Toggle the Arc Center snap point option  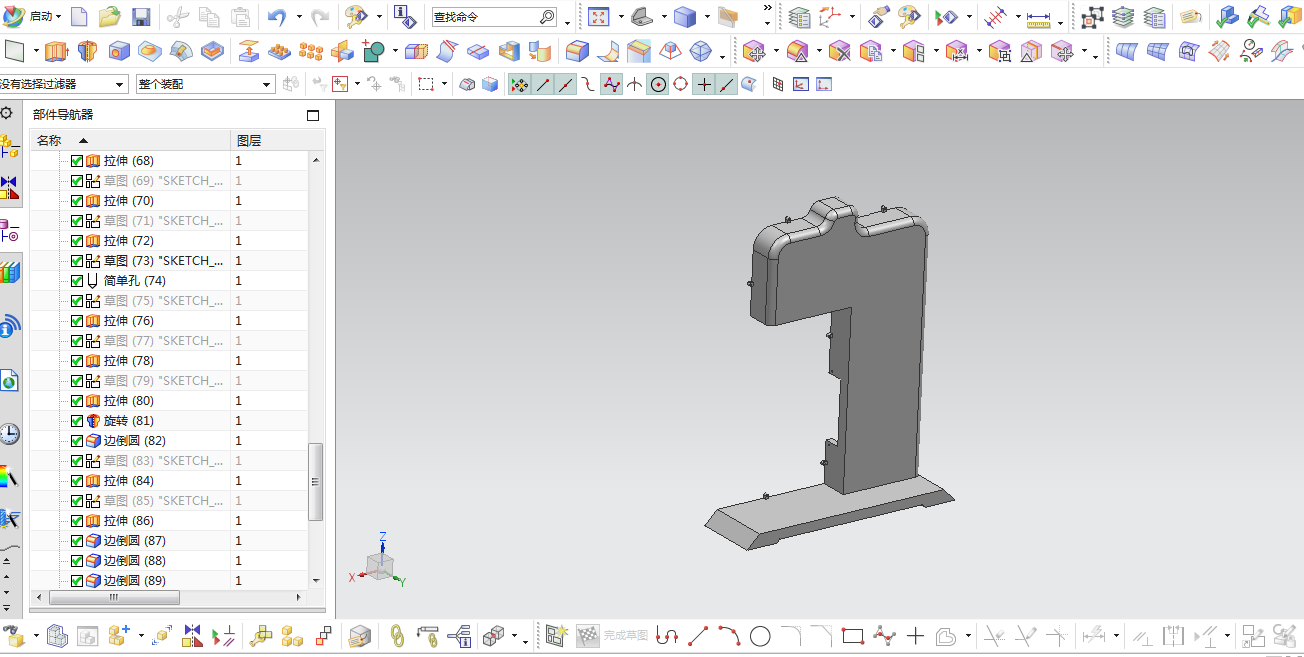point(658,85)
